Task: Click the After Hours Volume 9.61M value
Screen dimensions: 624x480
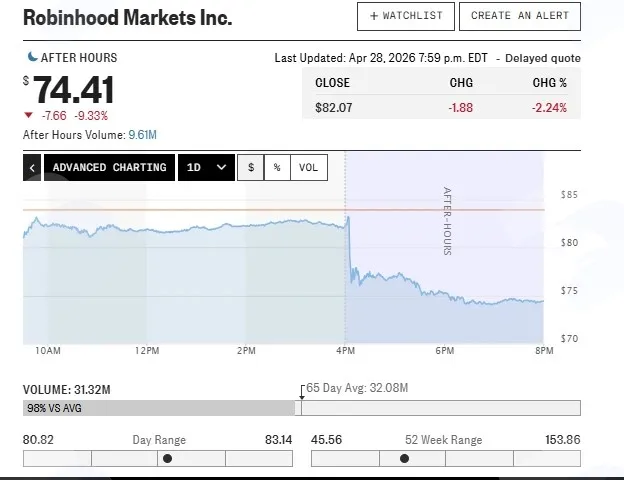Action: (142, 135)
